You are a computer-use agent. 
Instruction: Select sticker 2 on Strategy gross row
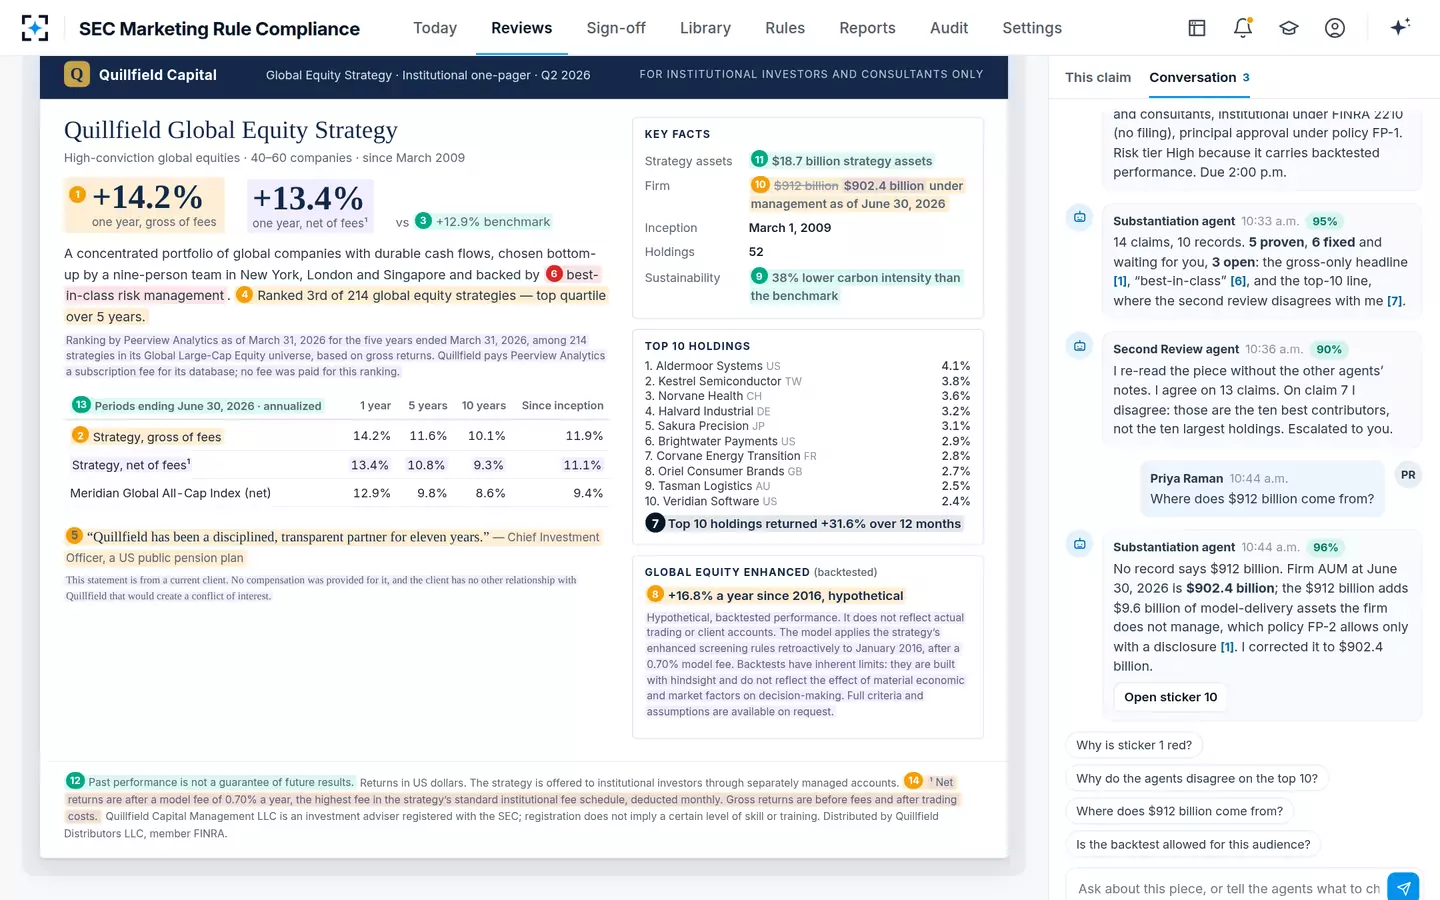tap(80, 436)
